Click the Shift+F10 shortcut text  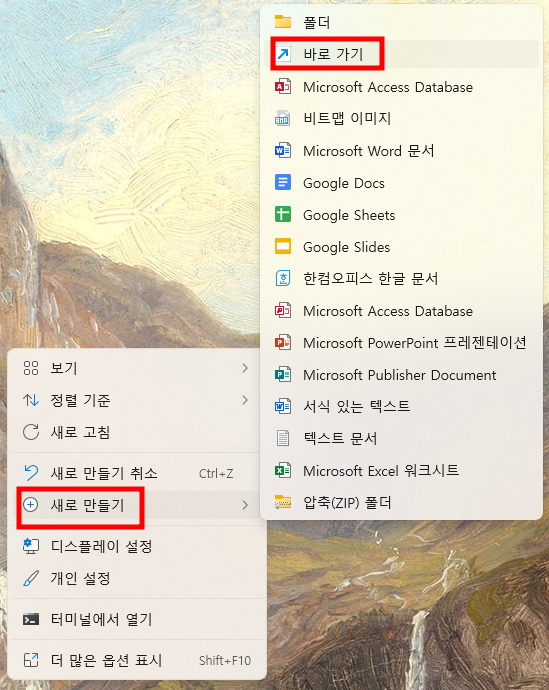pos(225,660)
